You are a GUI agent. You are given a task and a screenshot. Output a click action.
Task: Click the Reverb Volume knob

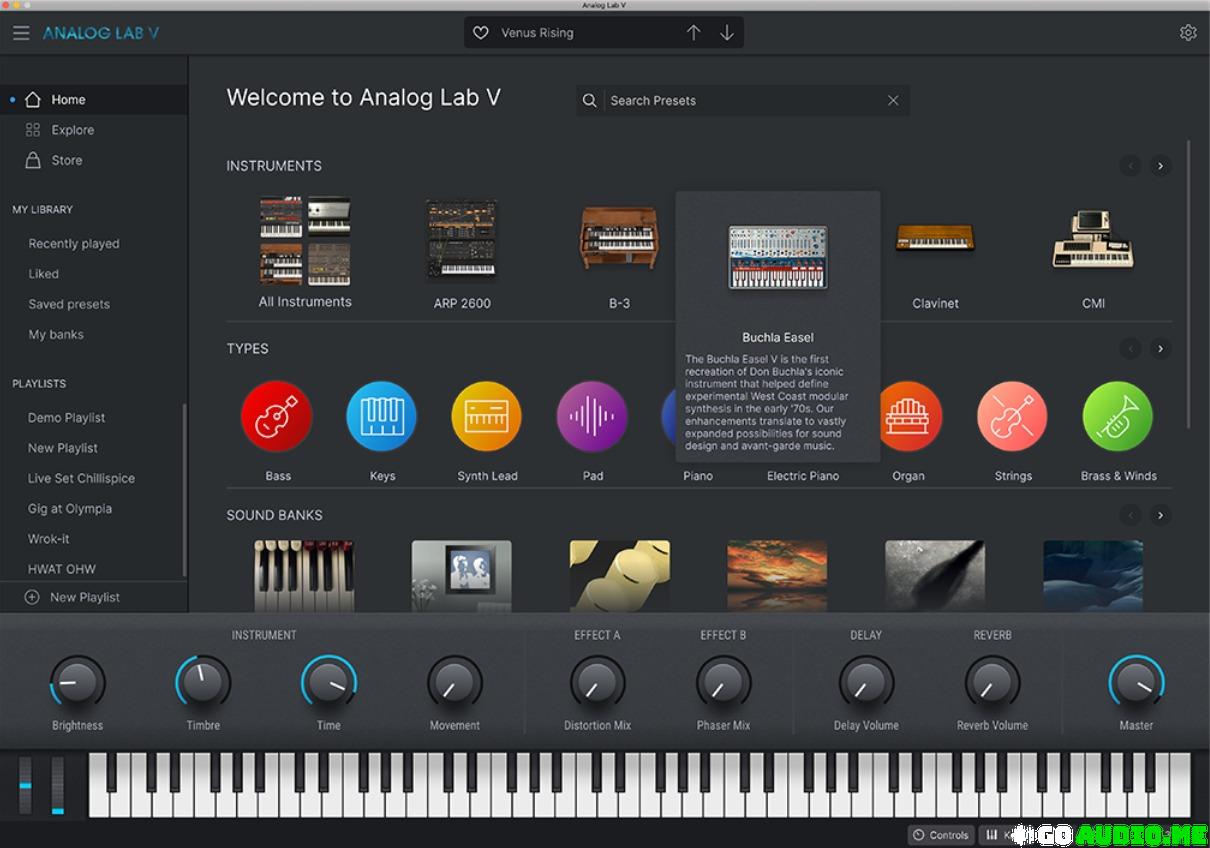coord(992,683)
